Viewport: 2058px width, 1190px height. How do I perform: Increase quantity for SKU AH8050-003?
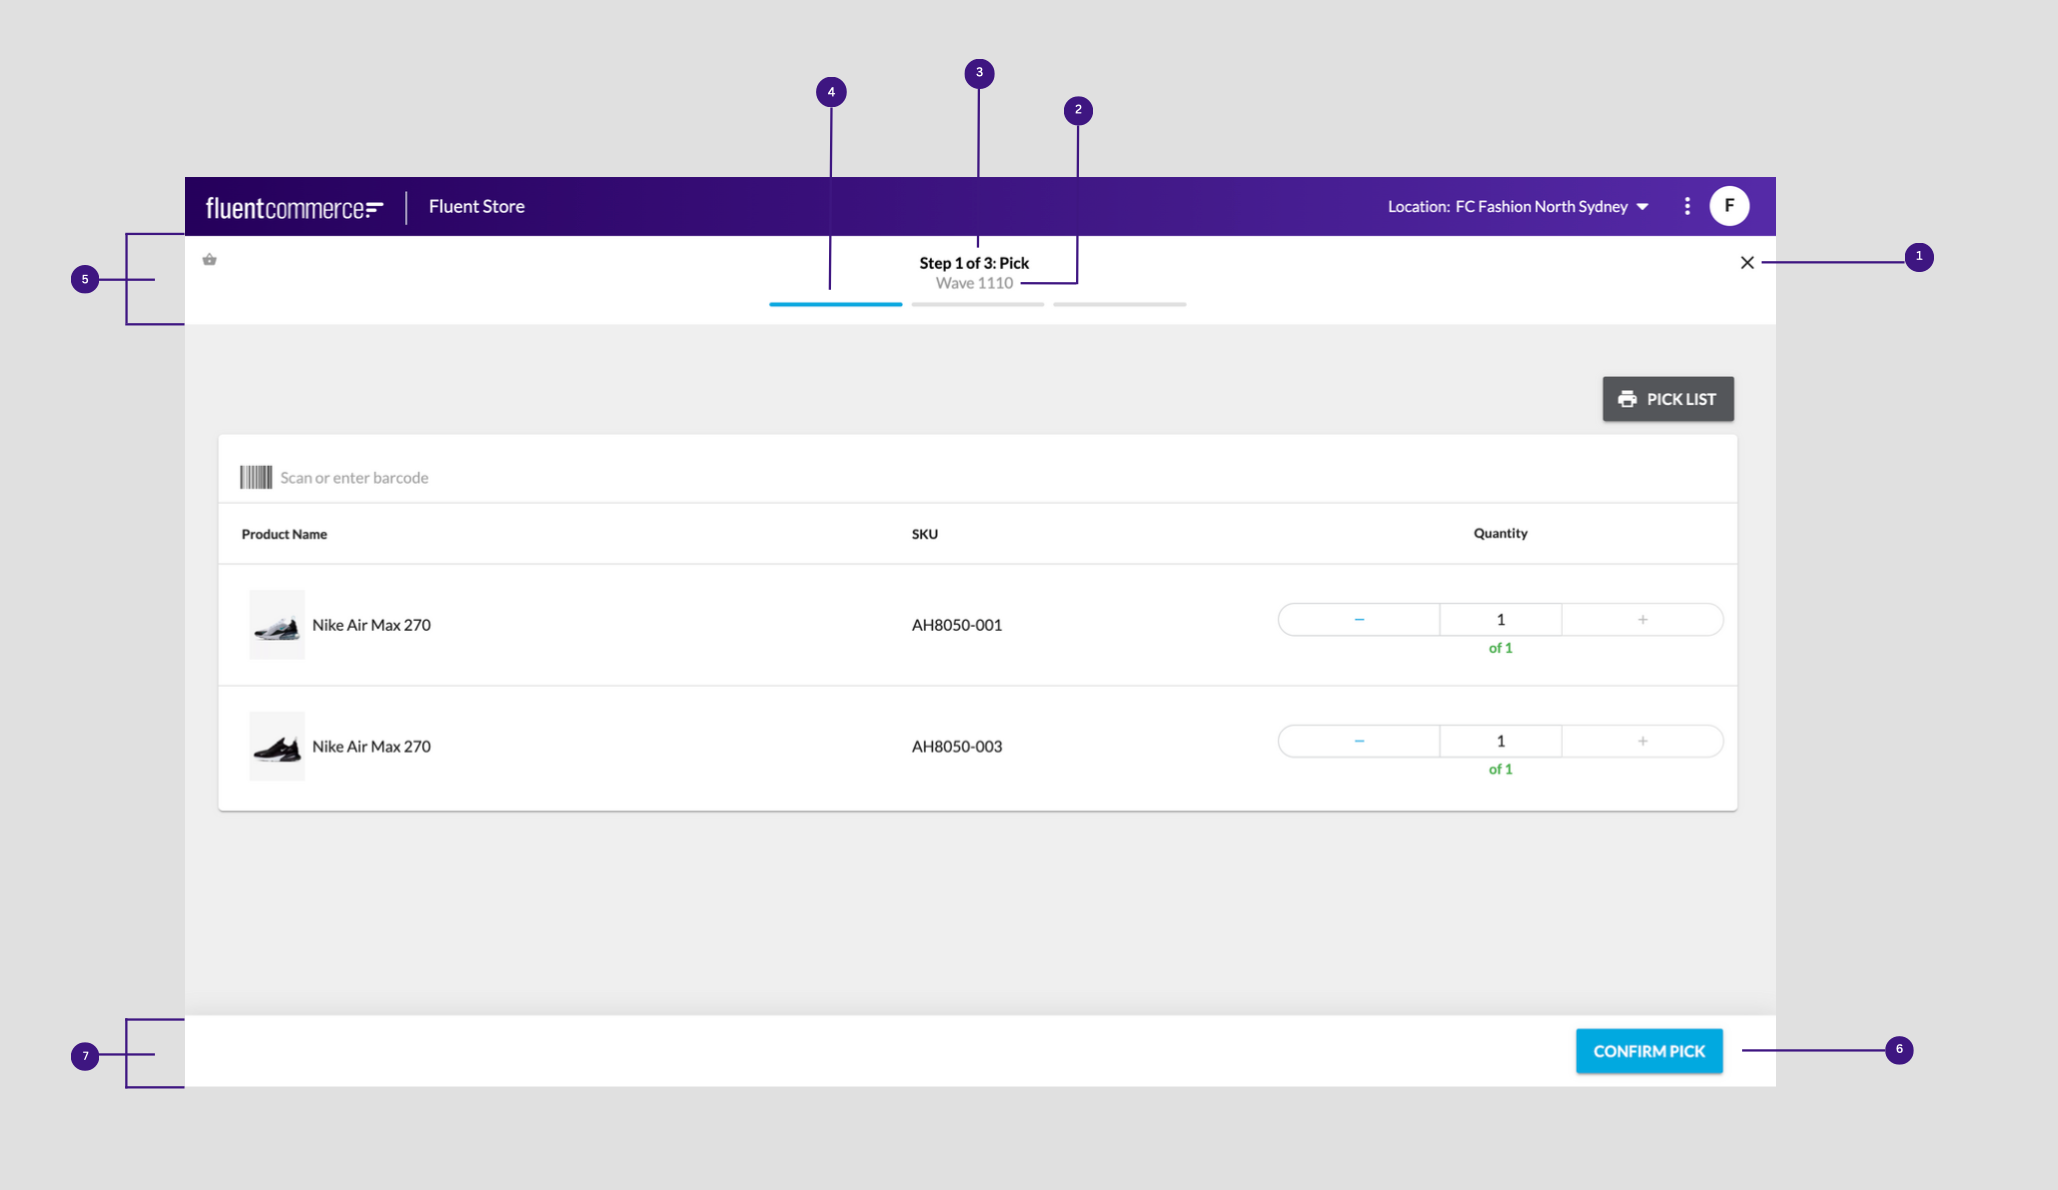(1642, 741)
